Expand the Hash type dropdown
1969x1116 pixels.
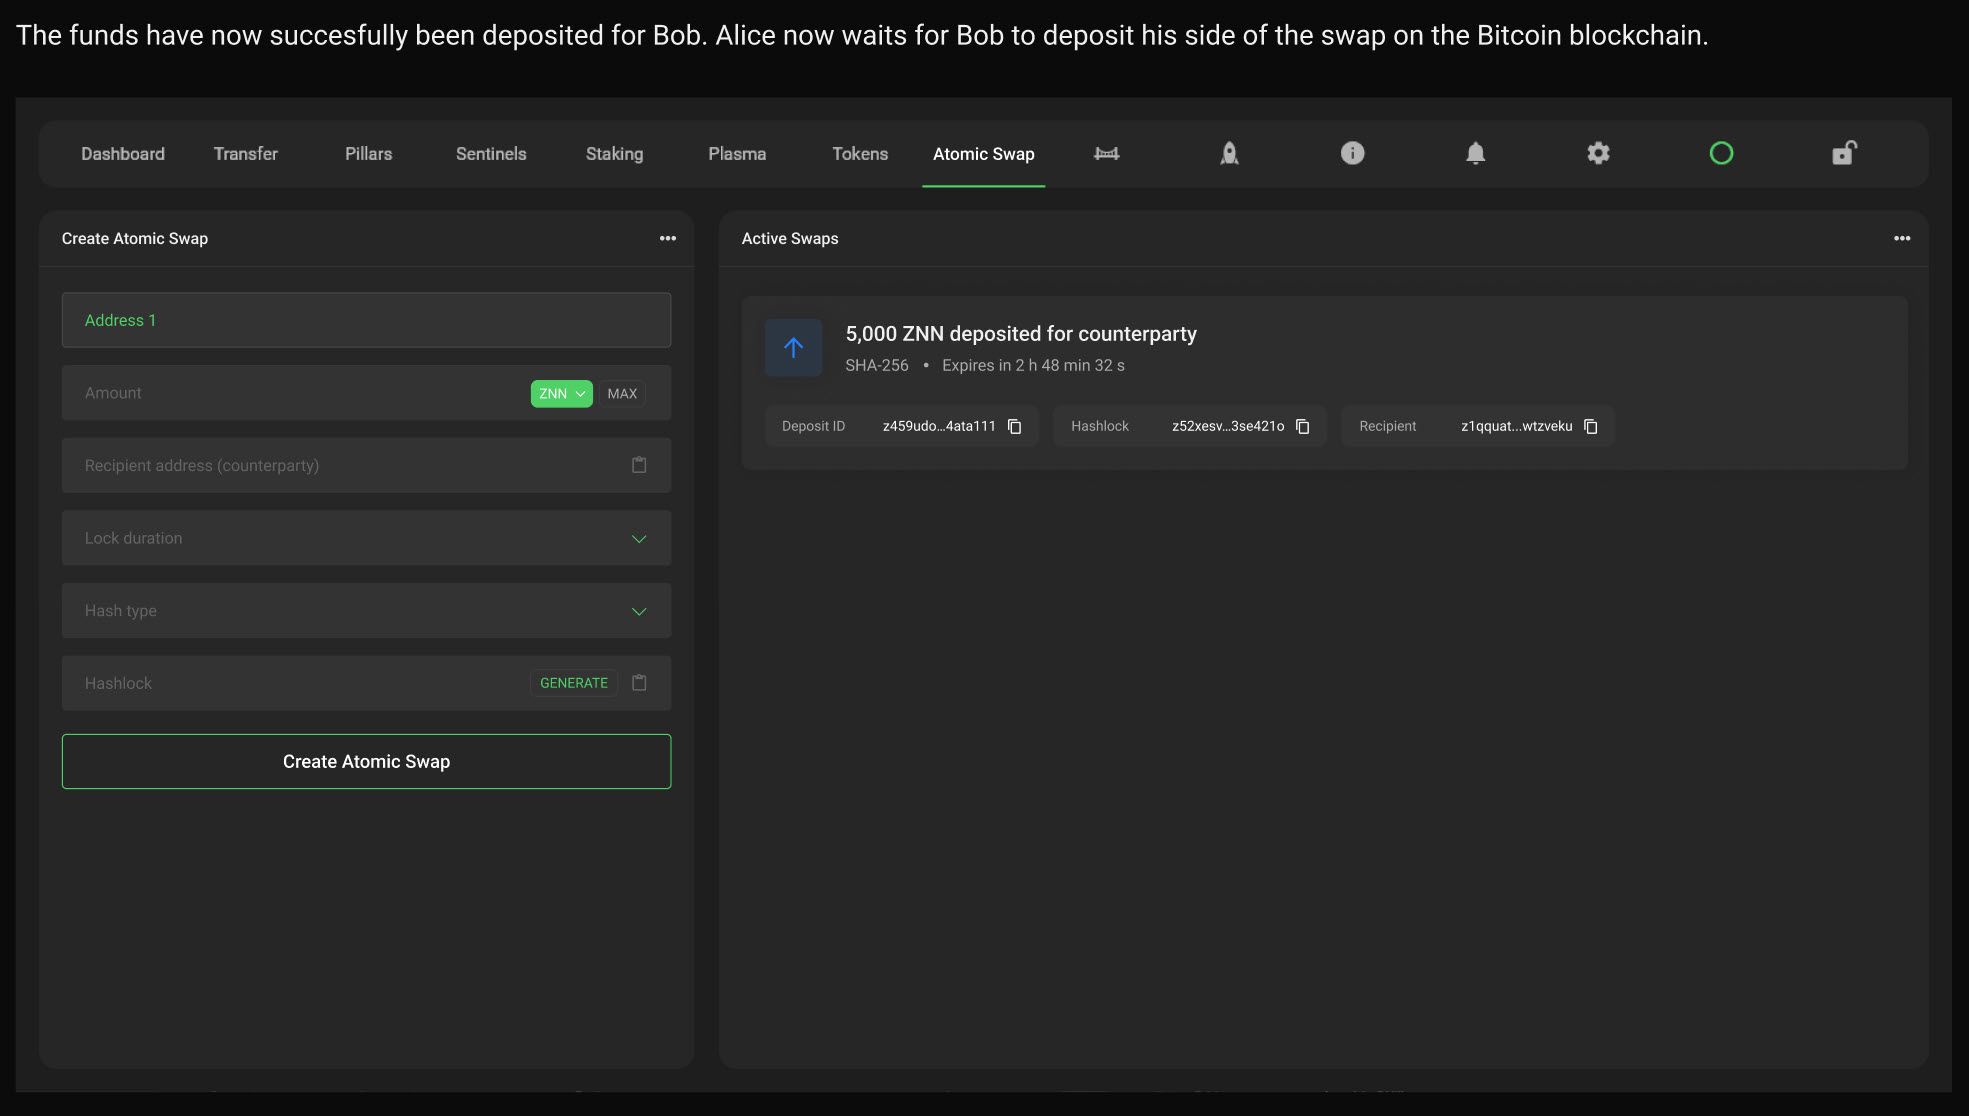pyautogui.click(x=639, y=611)
